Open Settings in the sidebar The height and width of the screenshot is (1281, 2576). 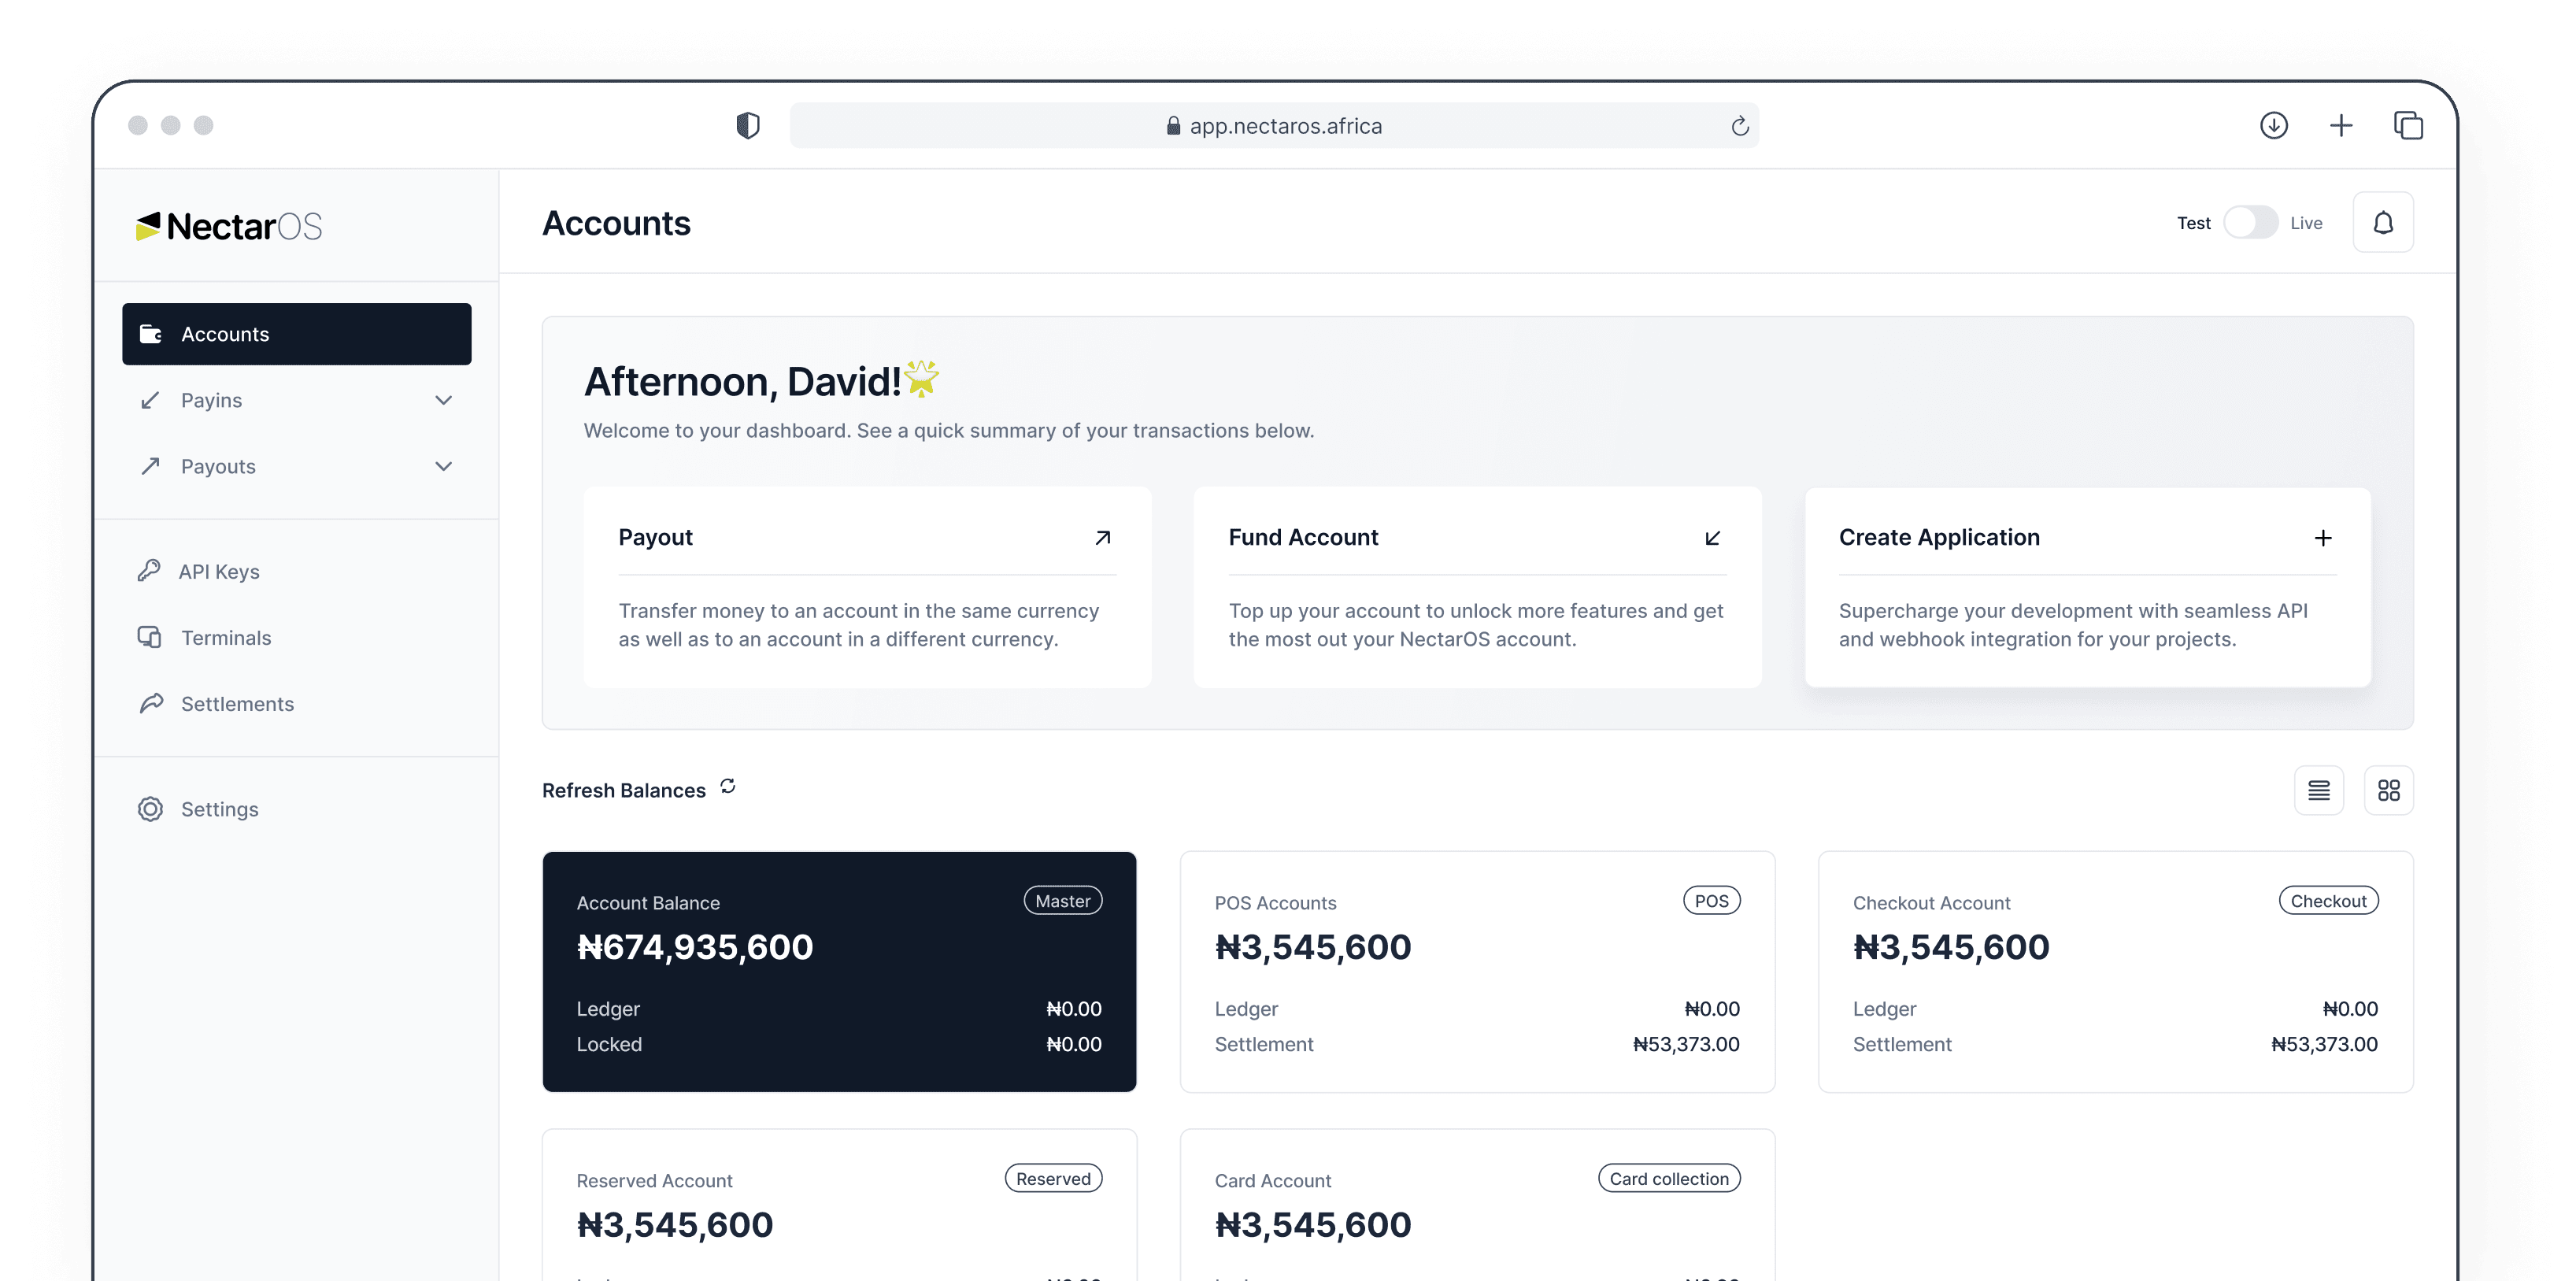pos(219,809)
